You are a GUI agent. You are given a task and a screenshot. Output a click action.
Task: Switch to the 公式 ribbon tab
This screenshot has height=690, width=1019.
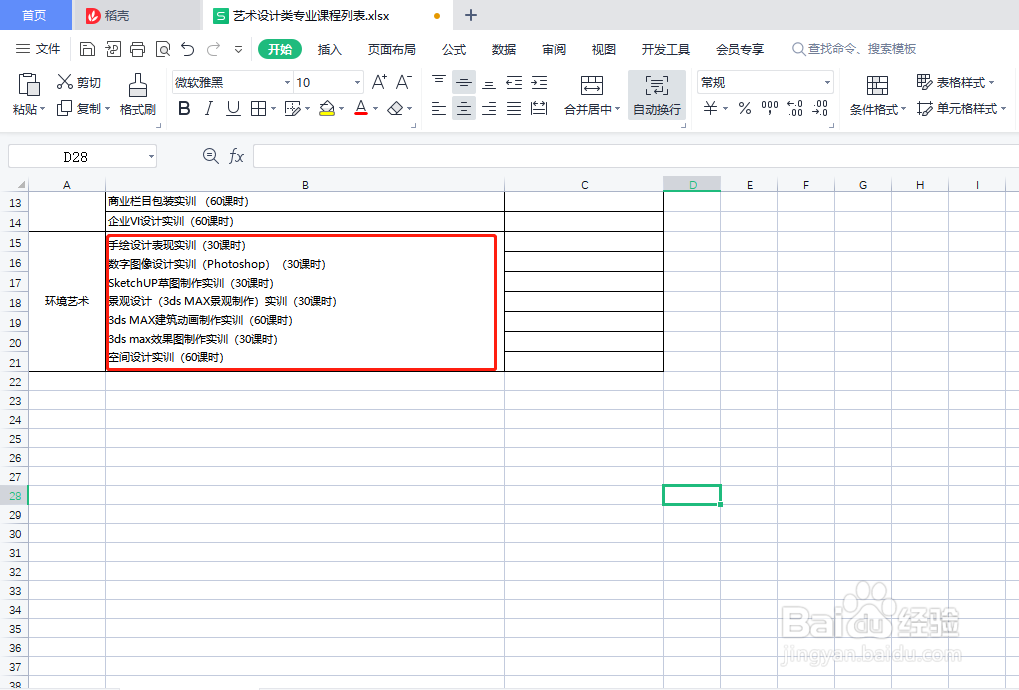click(x=452, y=48)
